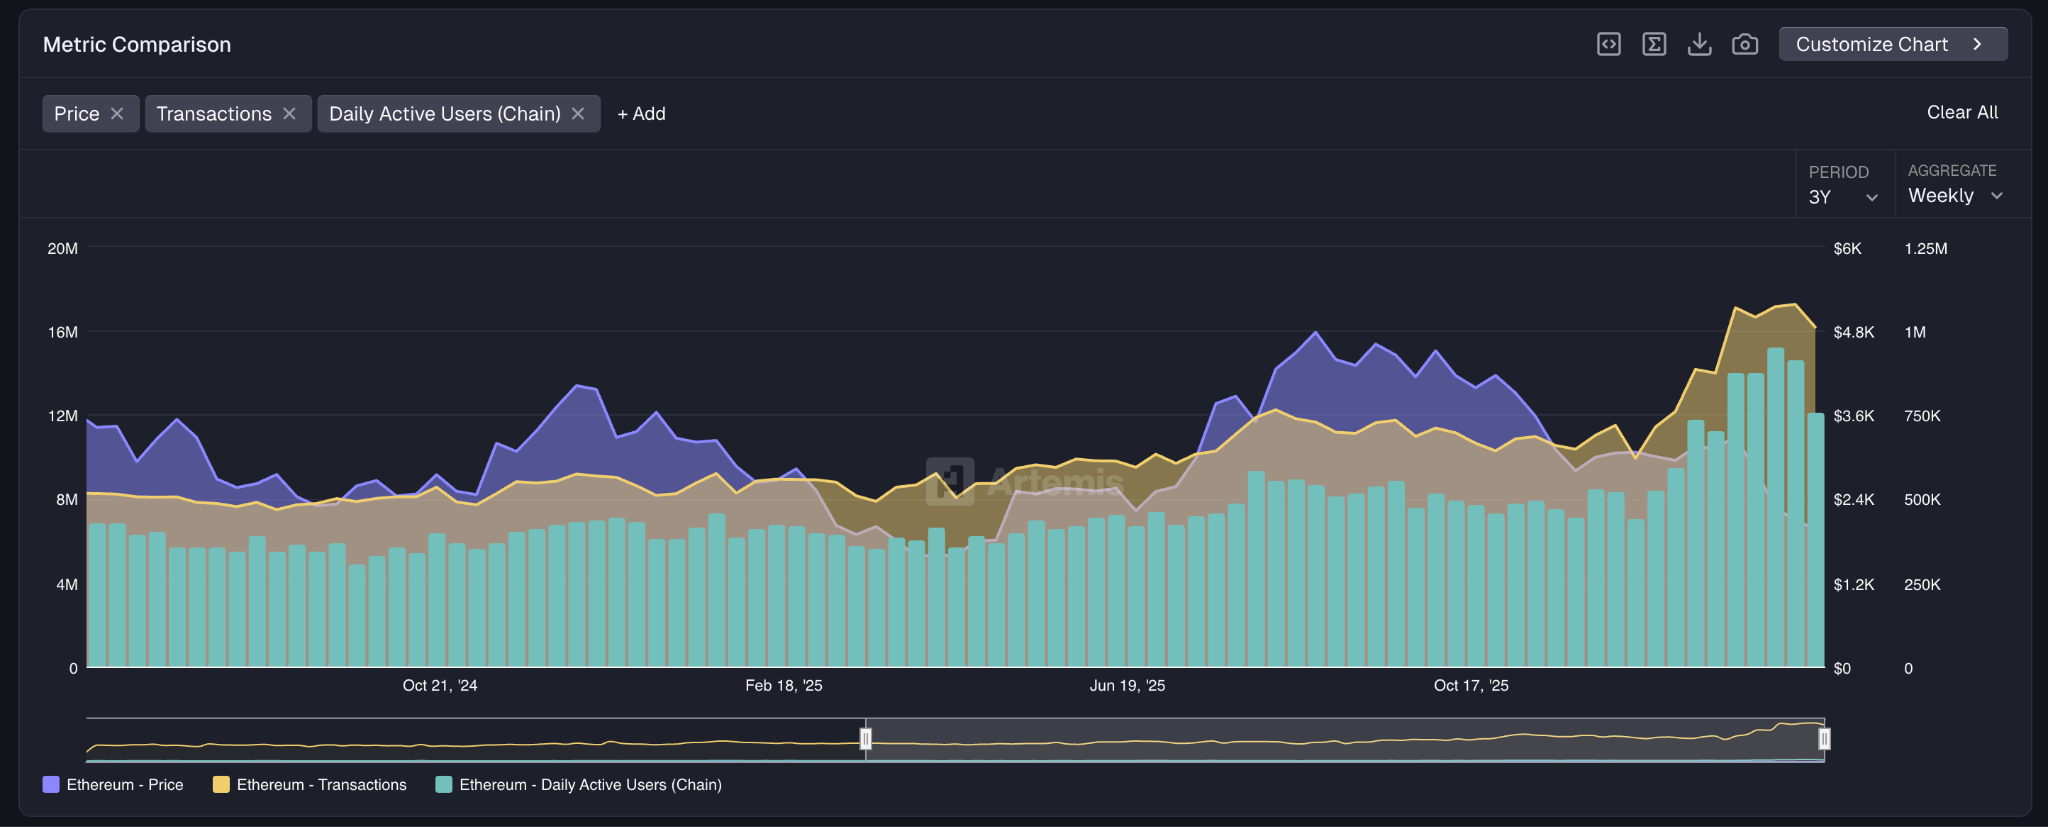
Task: Click the Feb 18, '25 axis label
Action: click(784, 686)
